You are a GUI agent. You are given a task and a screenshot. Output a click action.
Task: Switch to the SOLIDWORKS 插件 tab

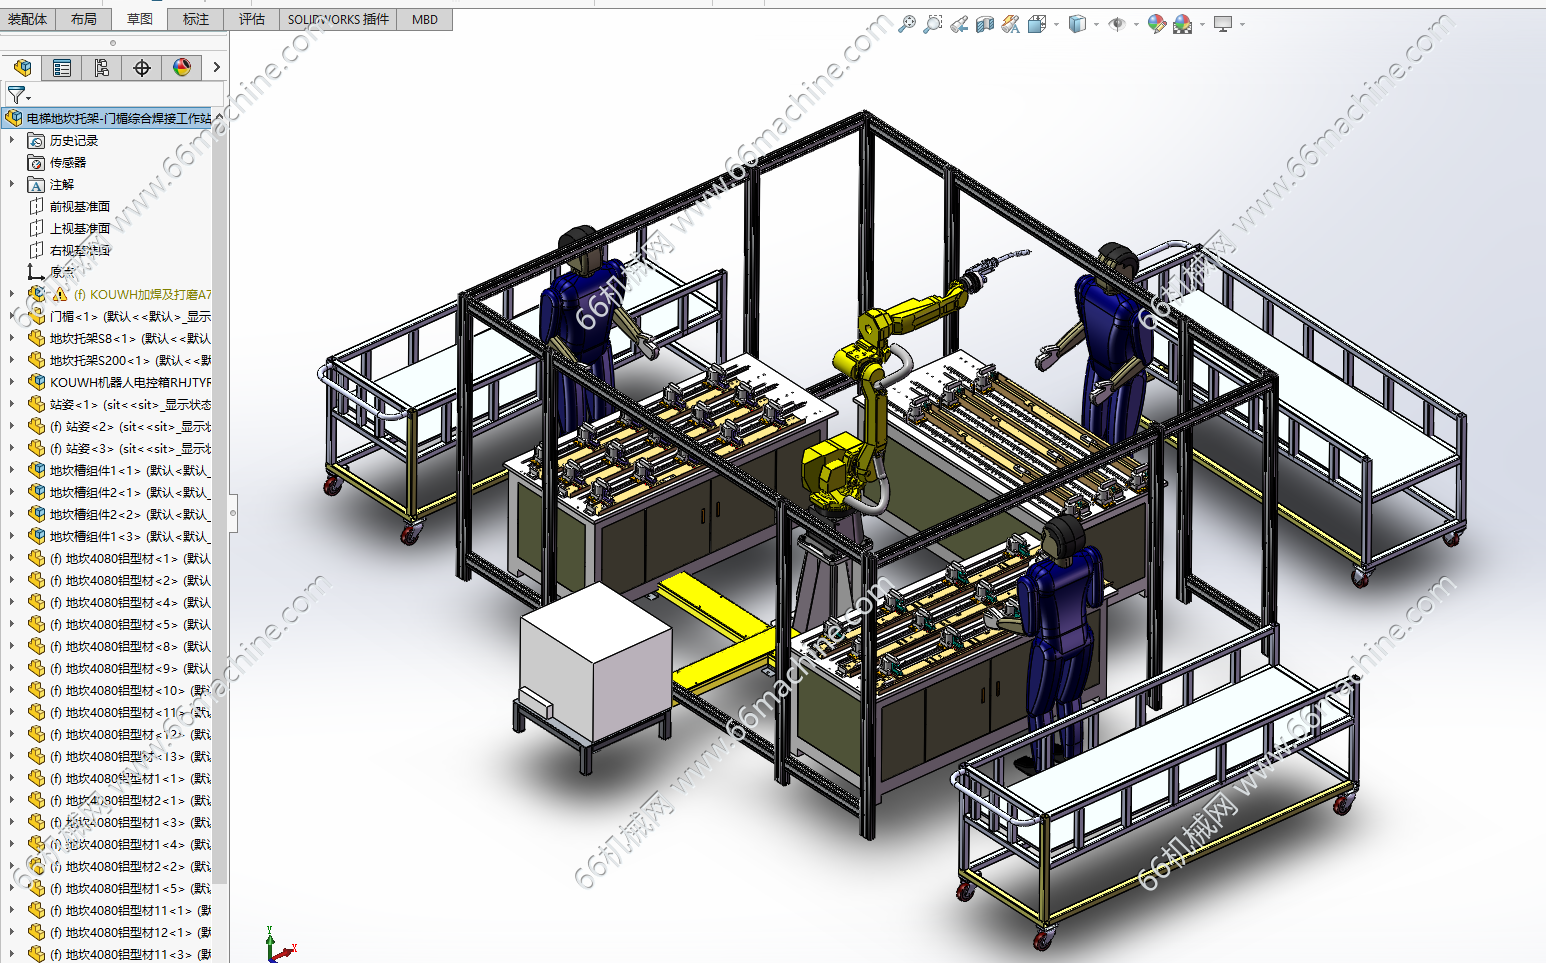click(338, 19)
